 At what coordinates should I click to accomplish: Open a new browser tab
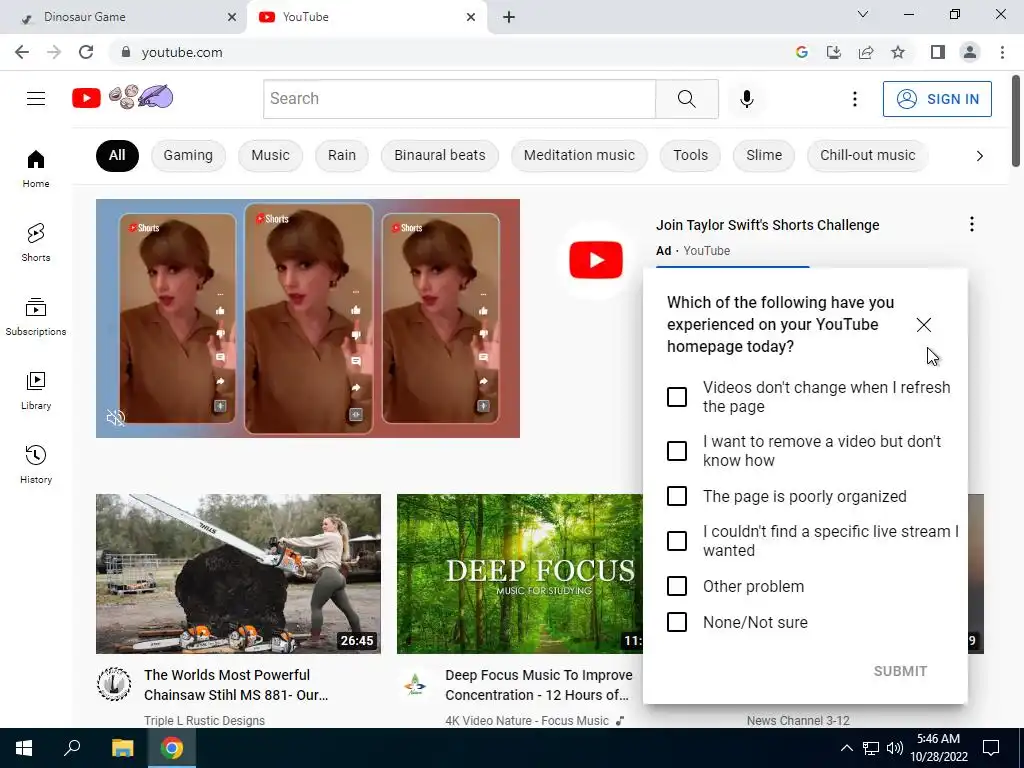[x=509, y=17]
